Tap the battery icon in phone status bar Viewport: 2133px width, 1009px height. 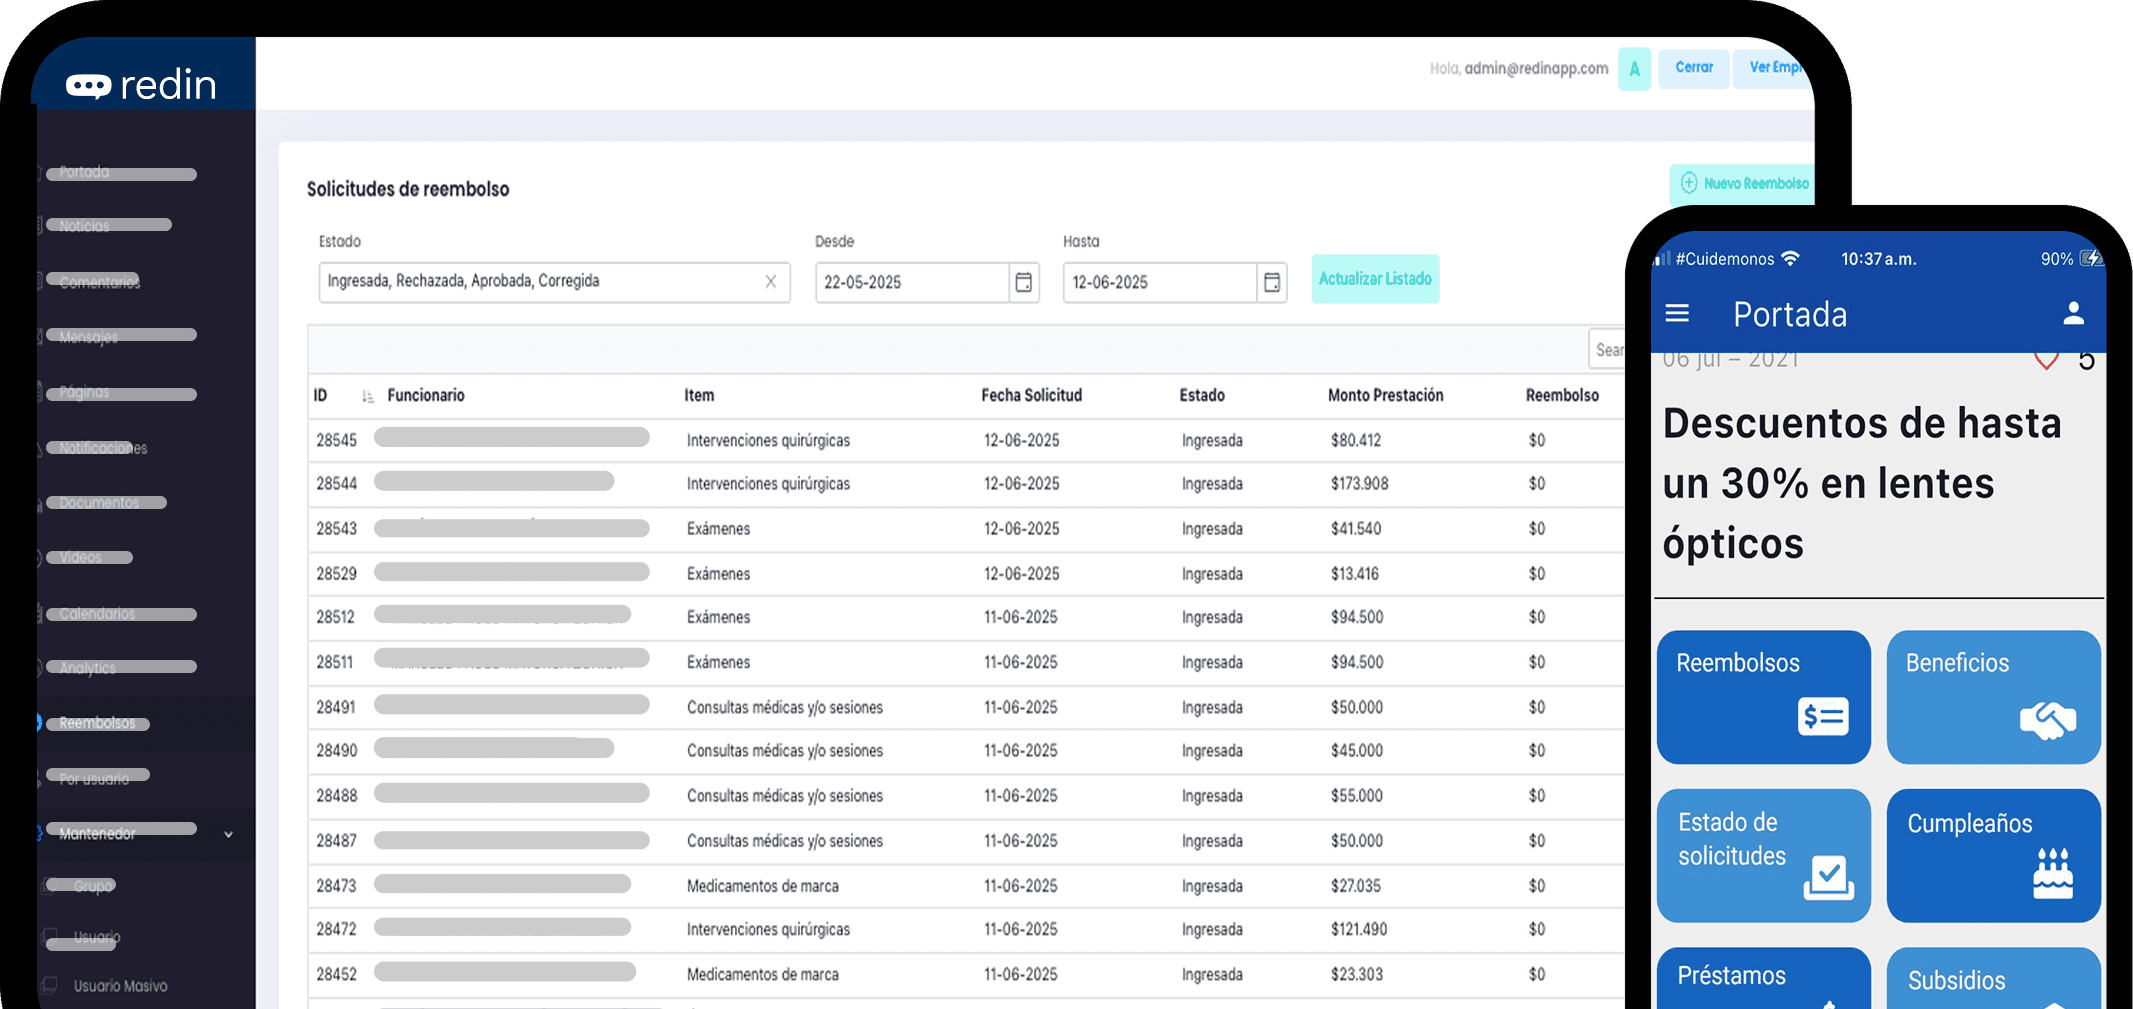click(2091, 259)
